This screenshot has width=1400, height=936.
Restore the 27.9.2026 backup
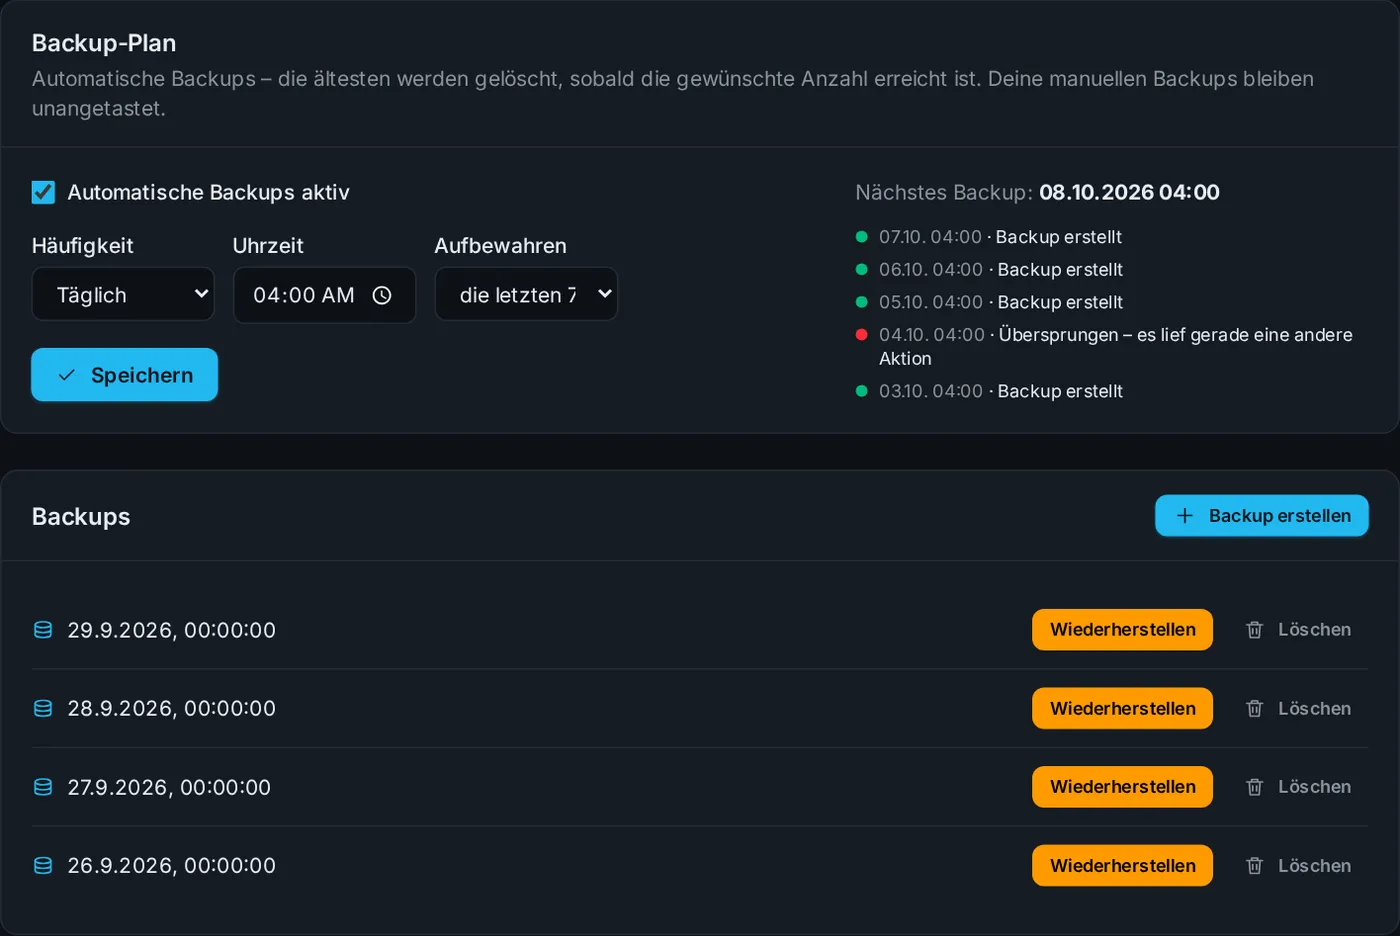coord(1122,787)
